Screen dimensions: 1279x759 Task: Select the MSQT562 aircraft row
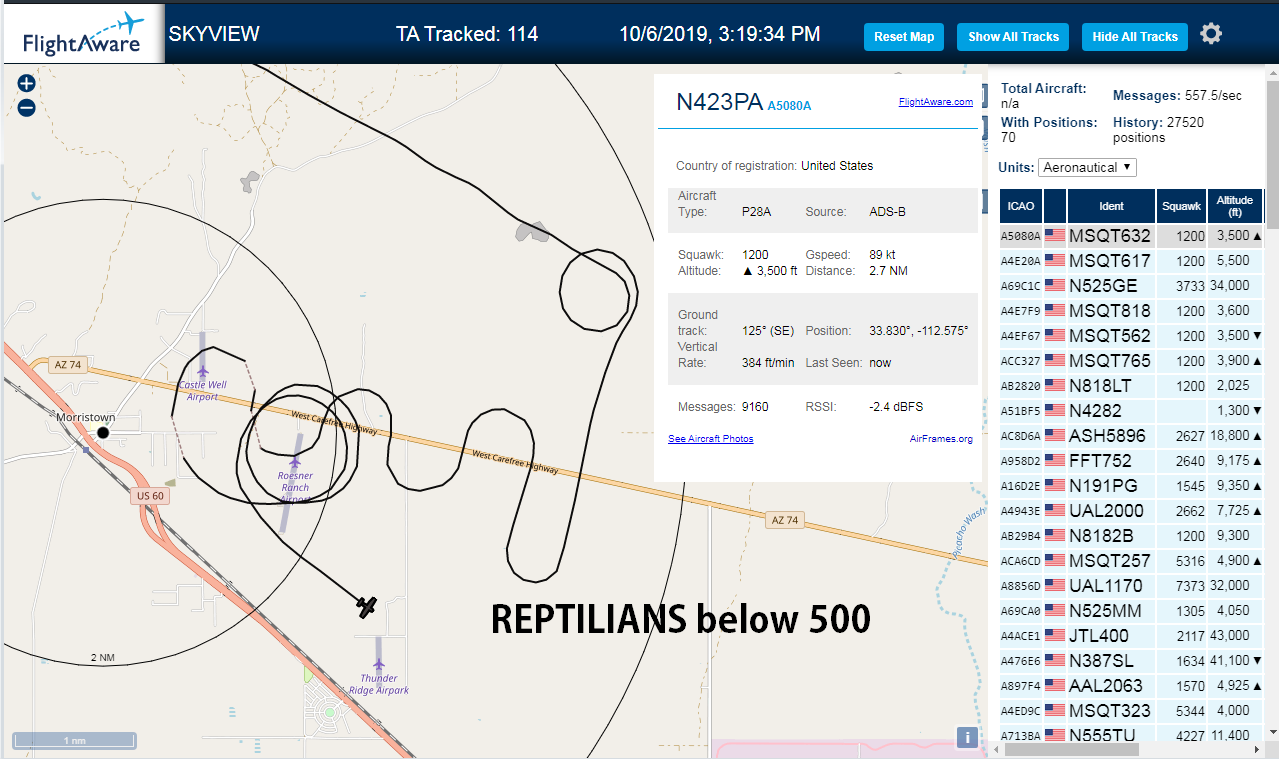[x=1132, y=336]
